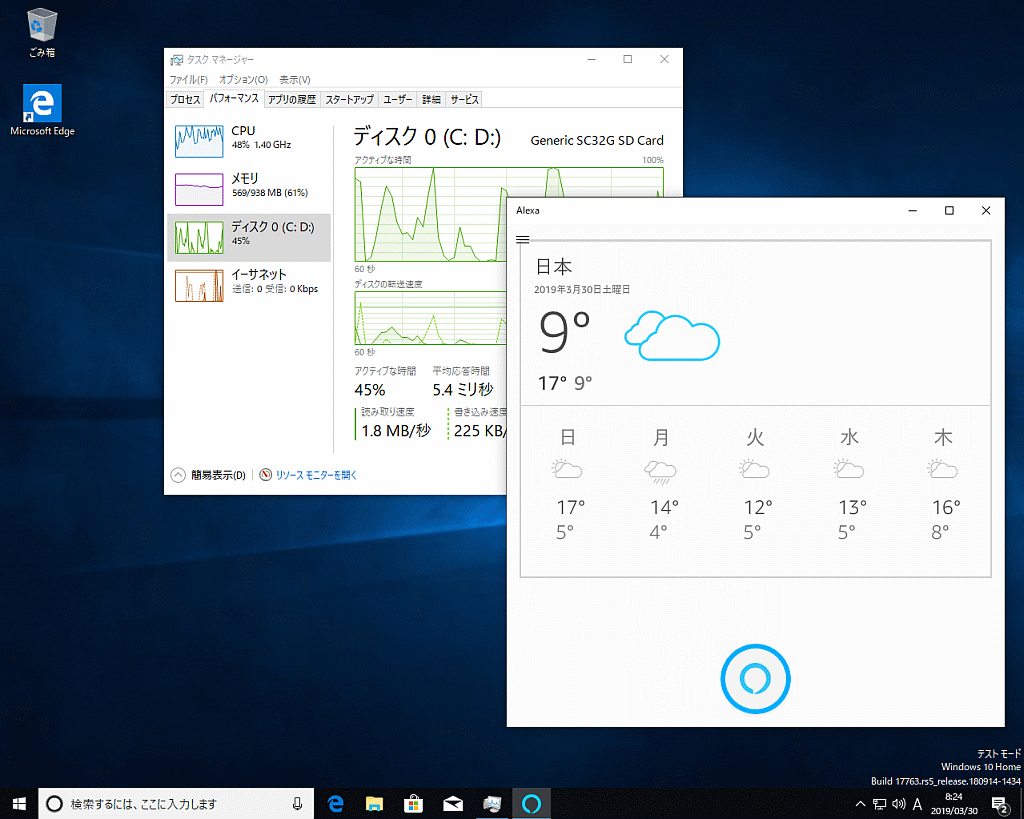Viewport: 1024px width, 819px height.
Task: Switch to the プロセス tab
Action: [185, 99]
